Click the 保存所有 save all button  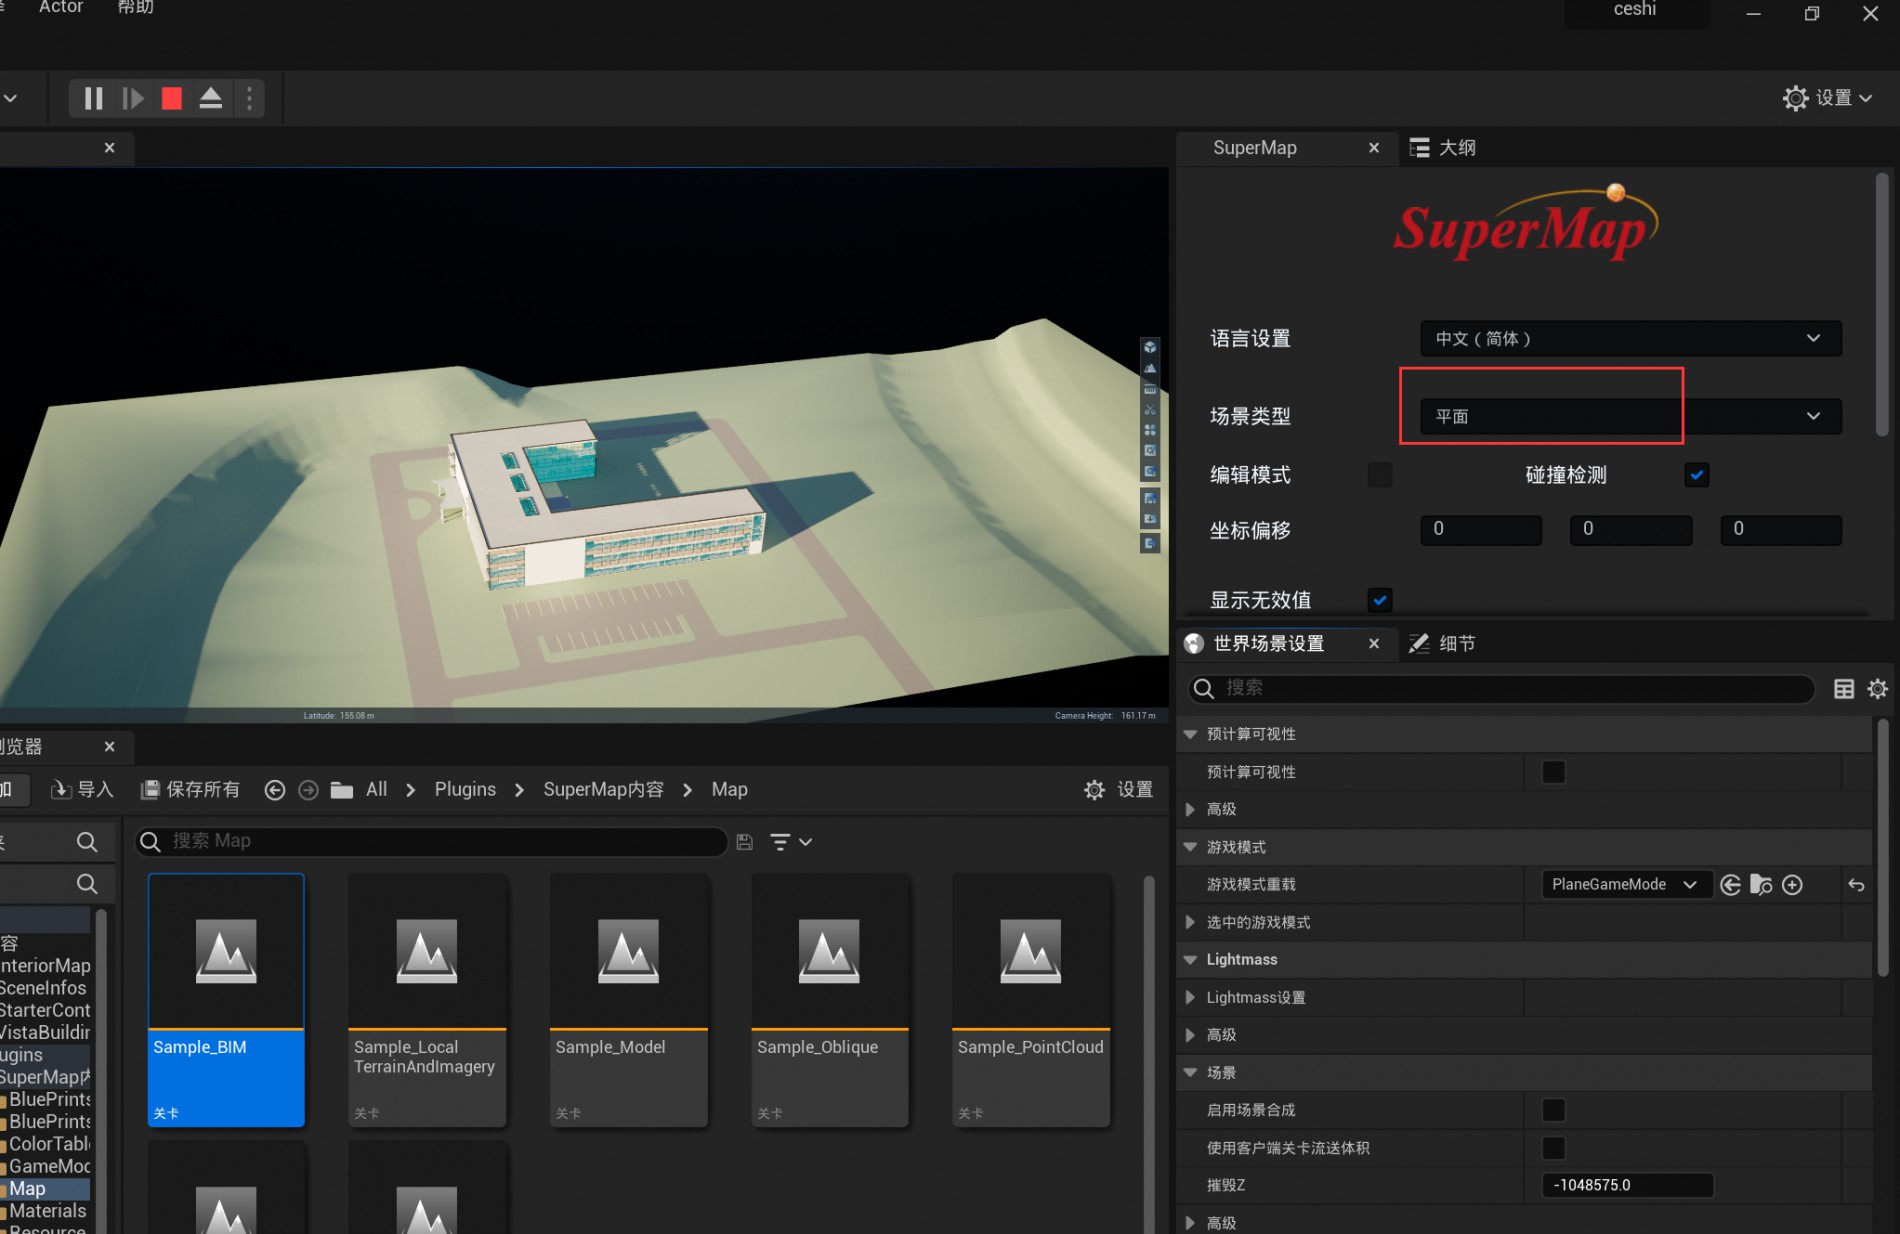pos(190,789)
